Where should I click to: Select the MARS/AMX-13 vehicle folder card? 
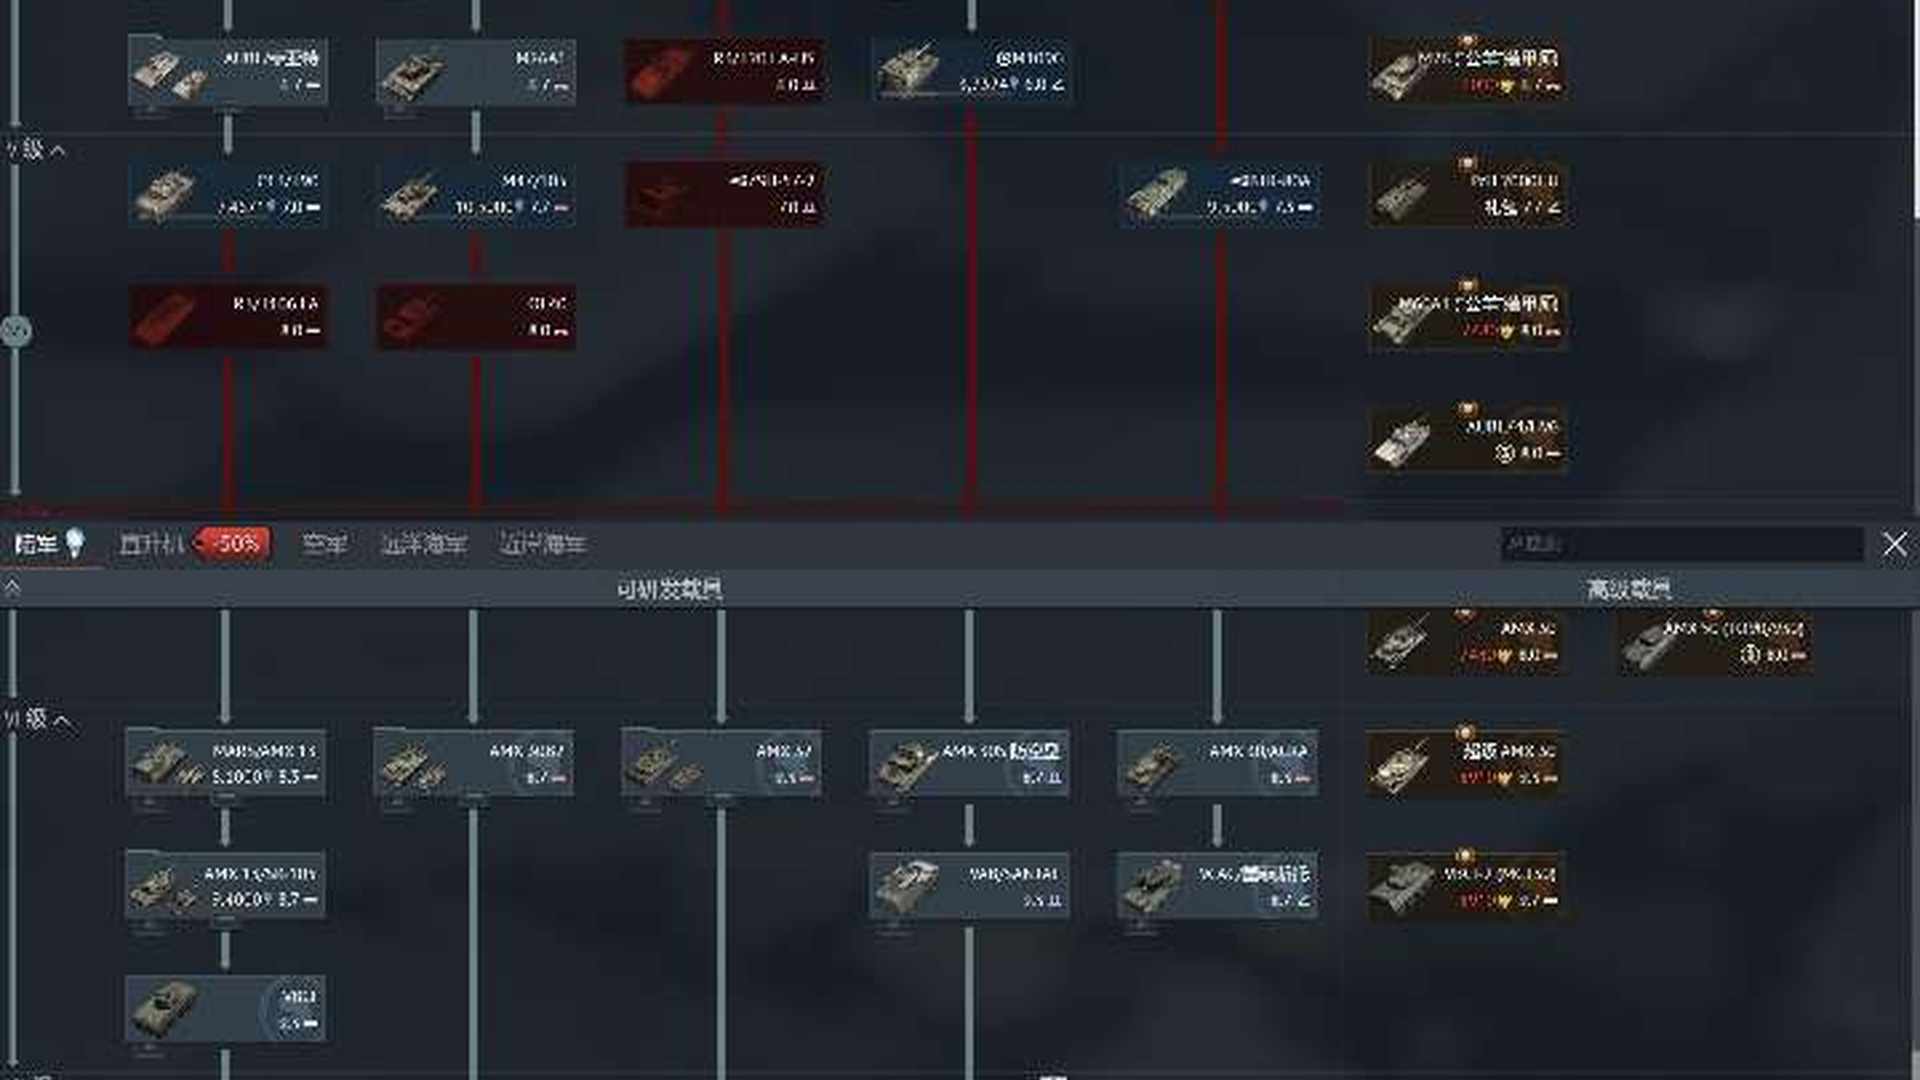[x=225, y=763]
